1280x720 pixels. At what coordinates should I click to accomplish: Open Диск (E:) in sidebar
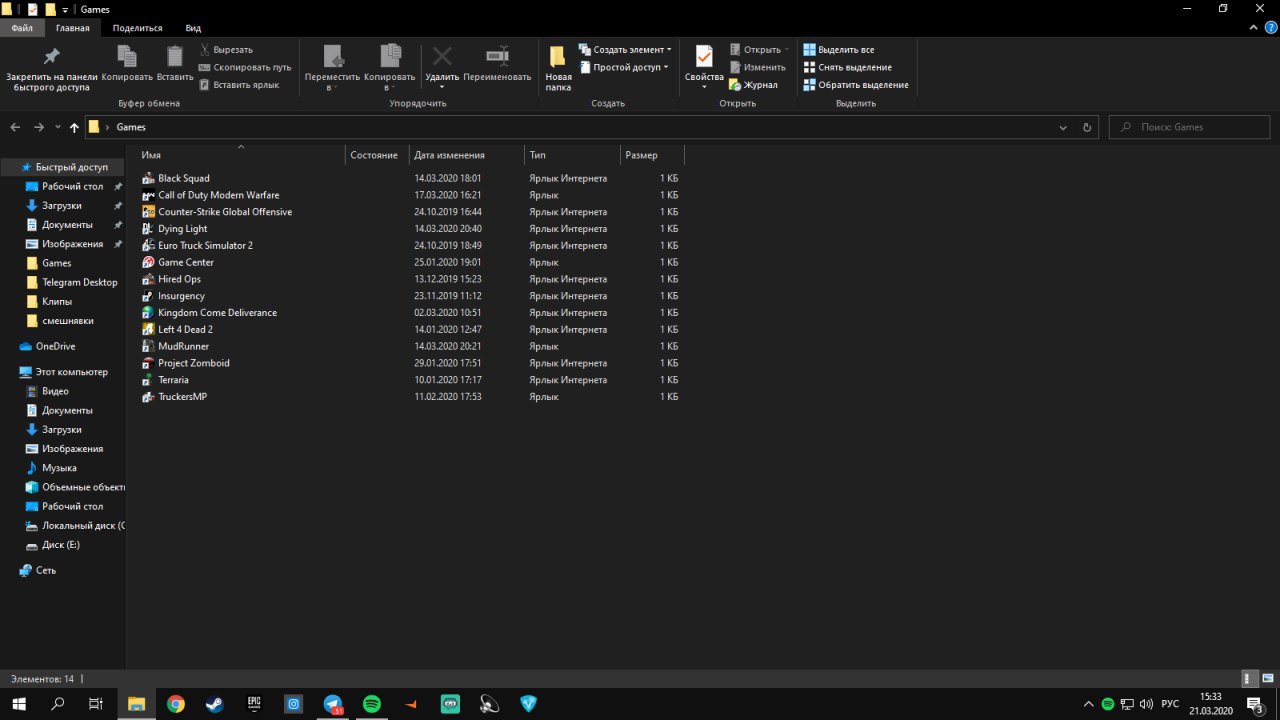pos(61,545)
